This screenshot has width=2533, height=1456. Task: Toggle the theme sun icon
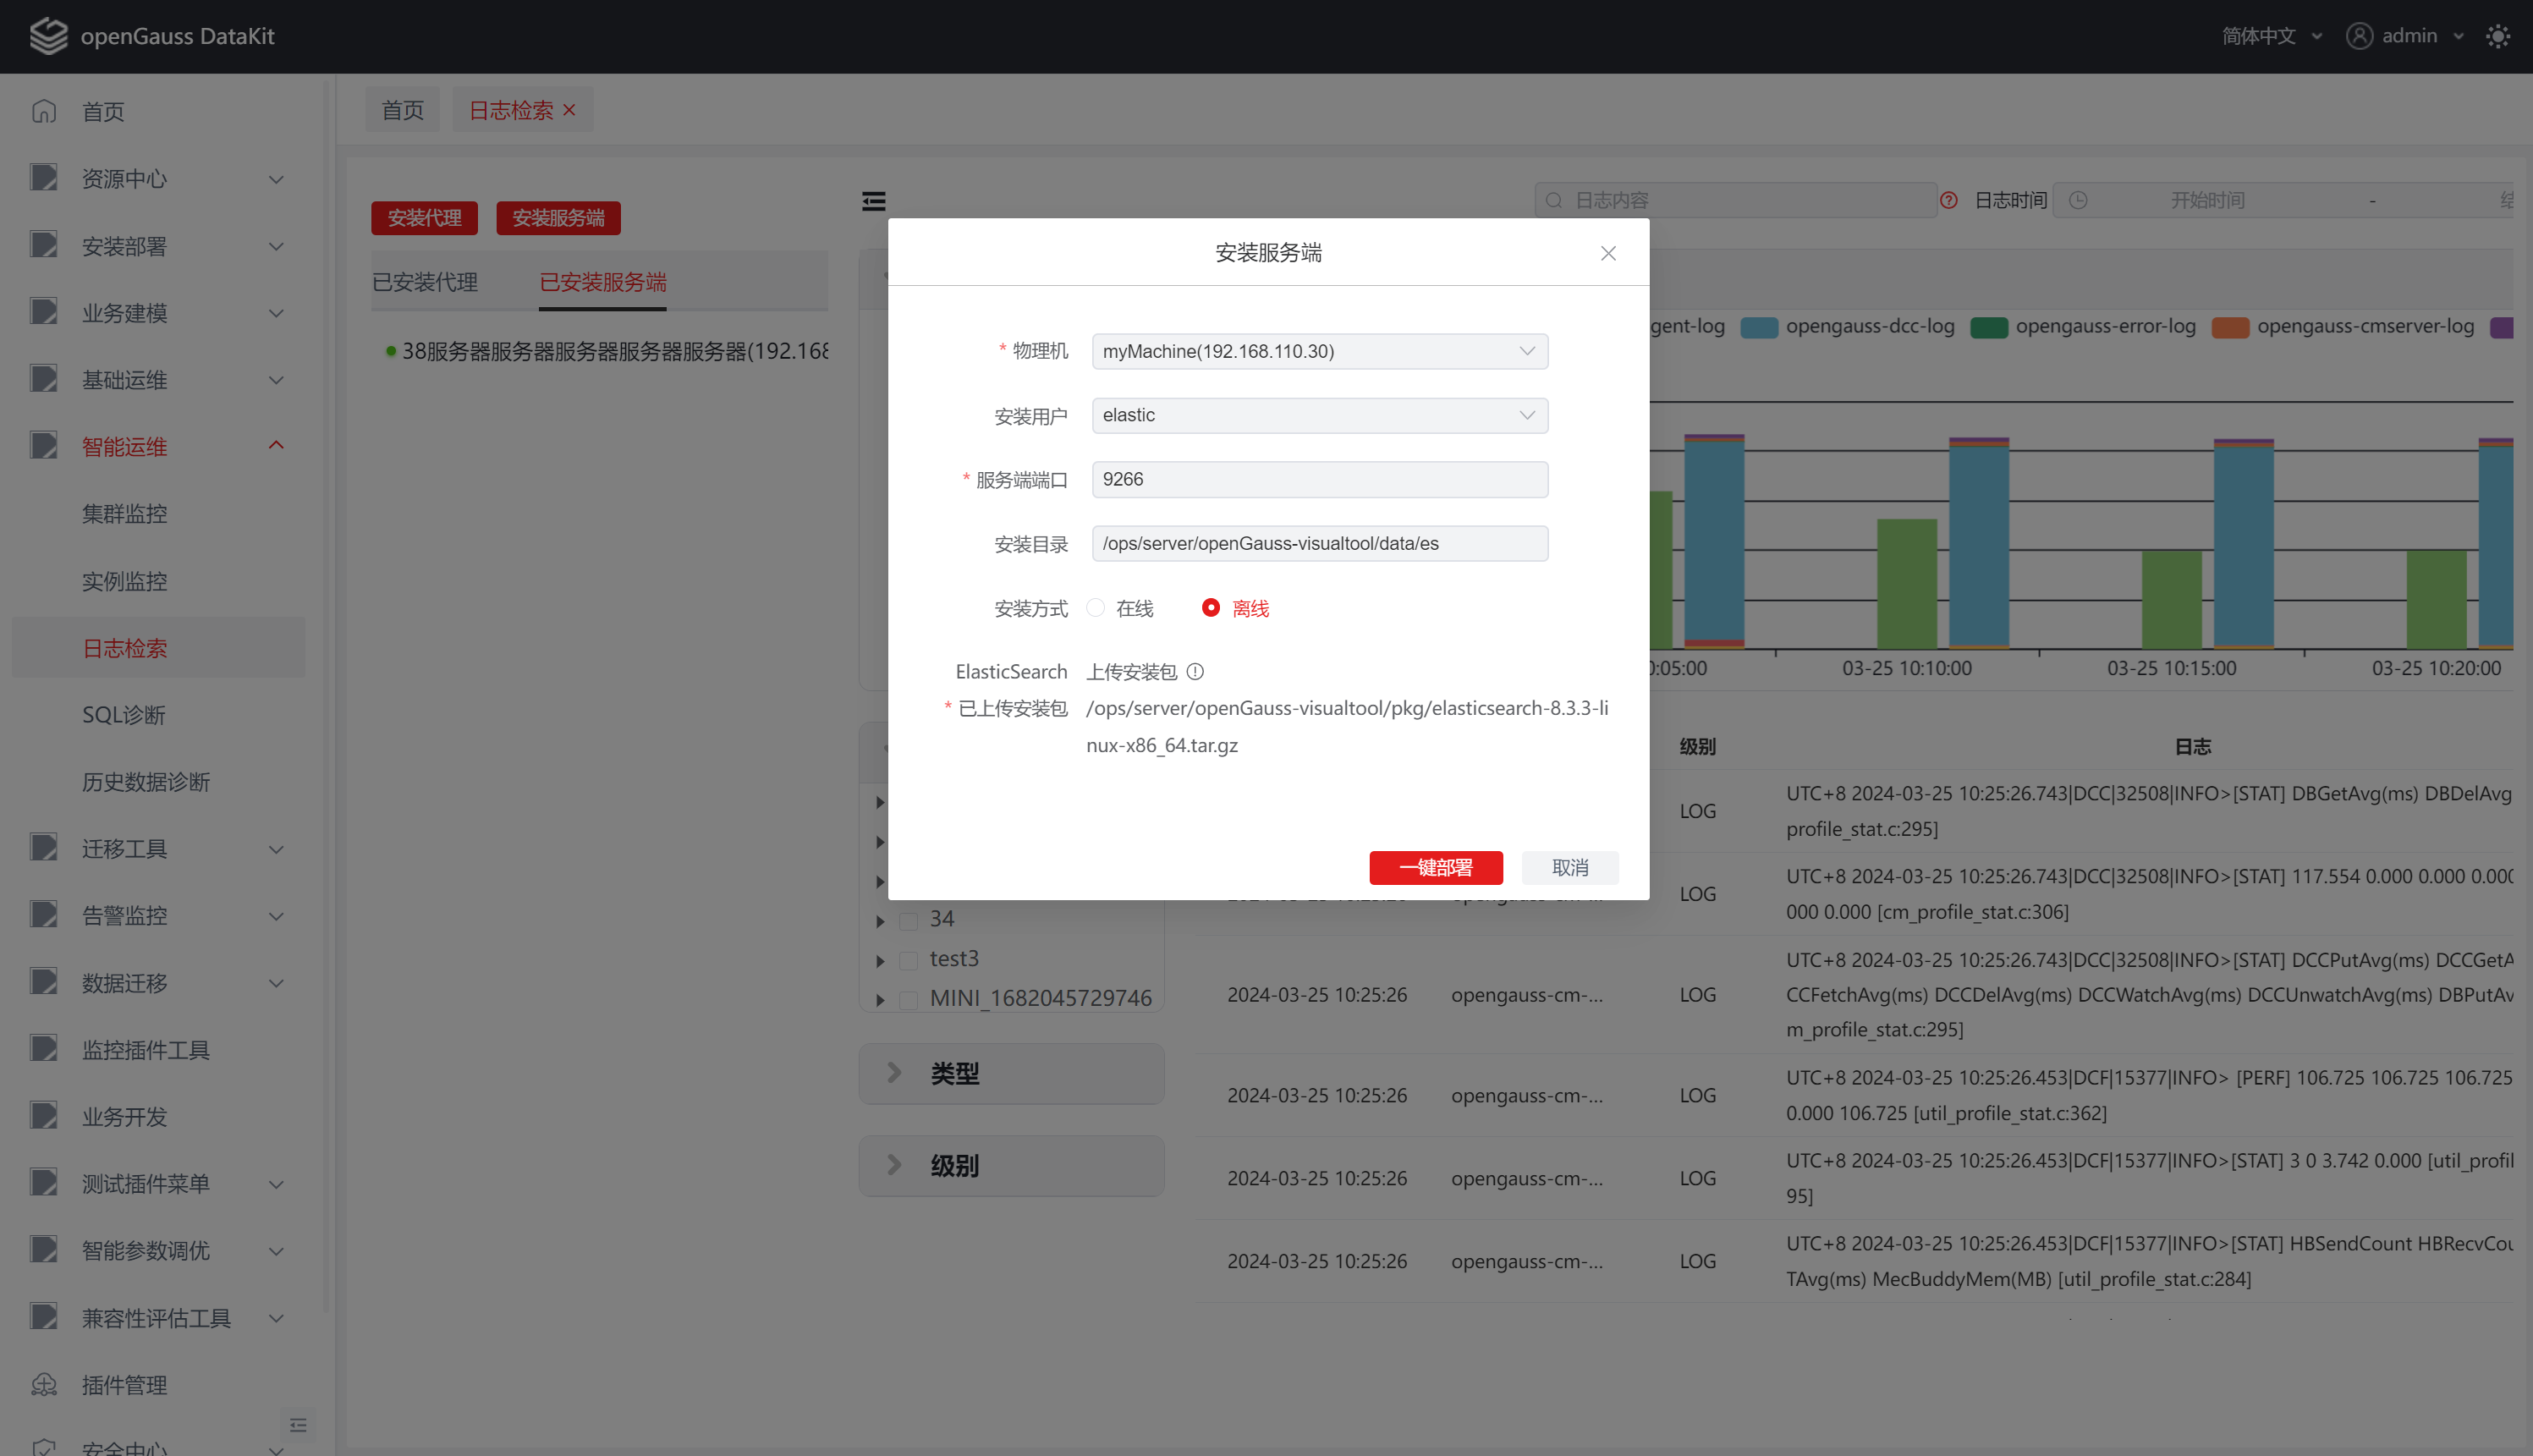click(x=2497, y=36)
